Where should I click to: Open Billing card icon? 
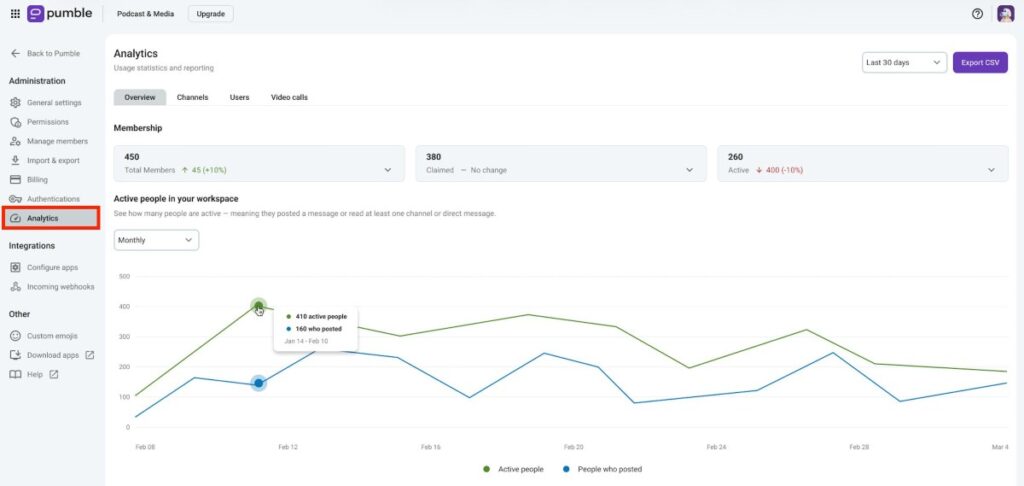coord(15,180)
